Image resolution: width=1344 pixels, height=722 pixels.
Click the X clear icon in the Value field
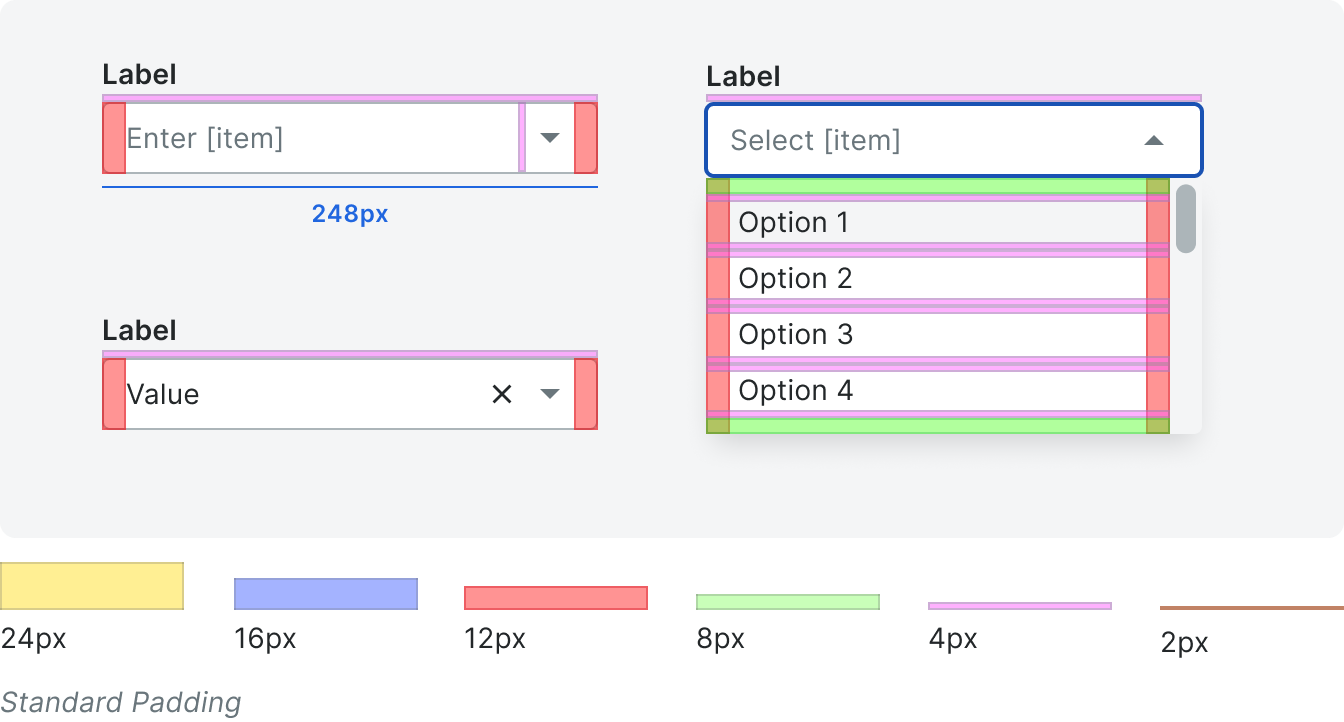502,394
